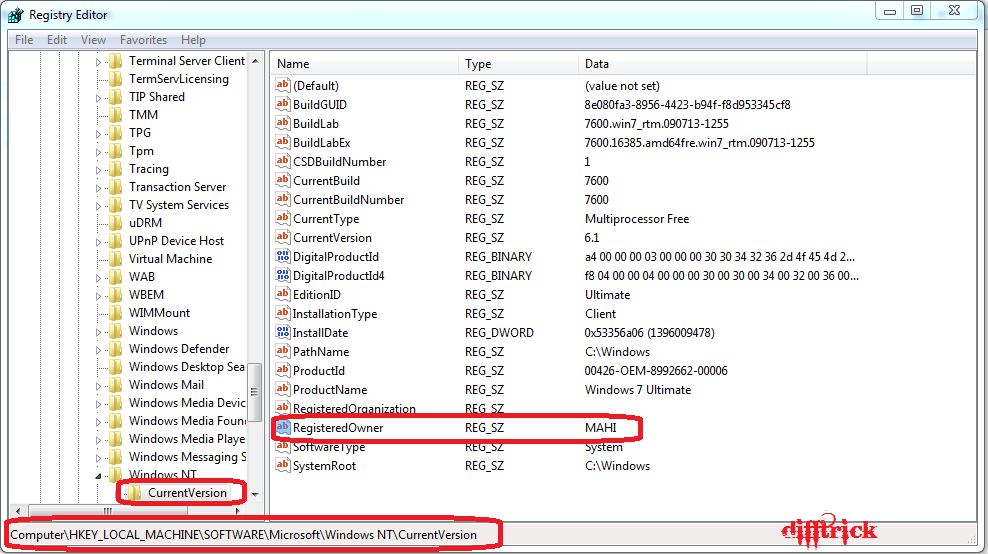The width and height of the screenshot is (988, 554).
Task: Select the CurrentVersion key in tree
Action: (x=187, y=493)
